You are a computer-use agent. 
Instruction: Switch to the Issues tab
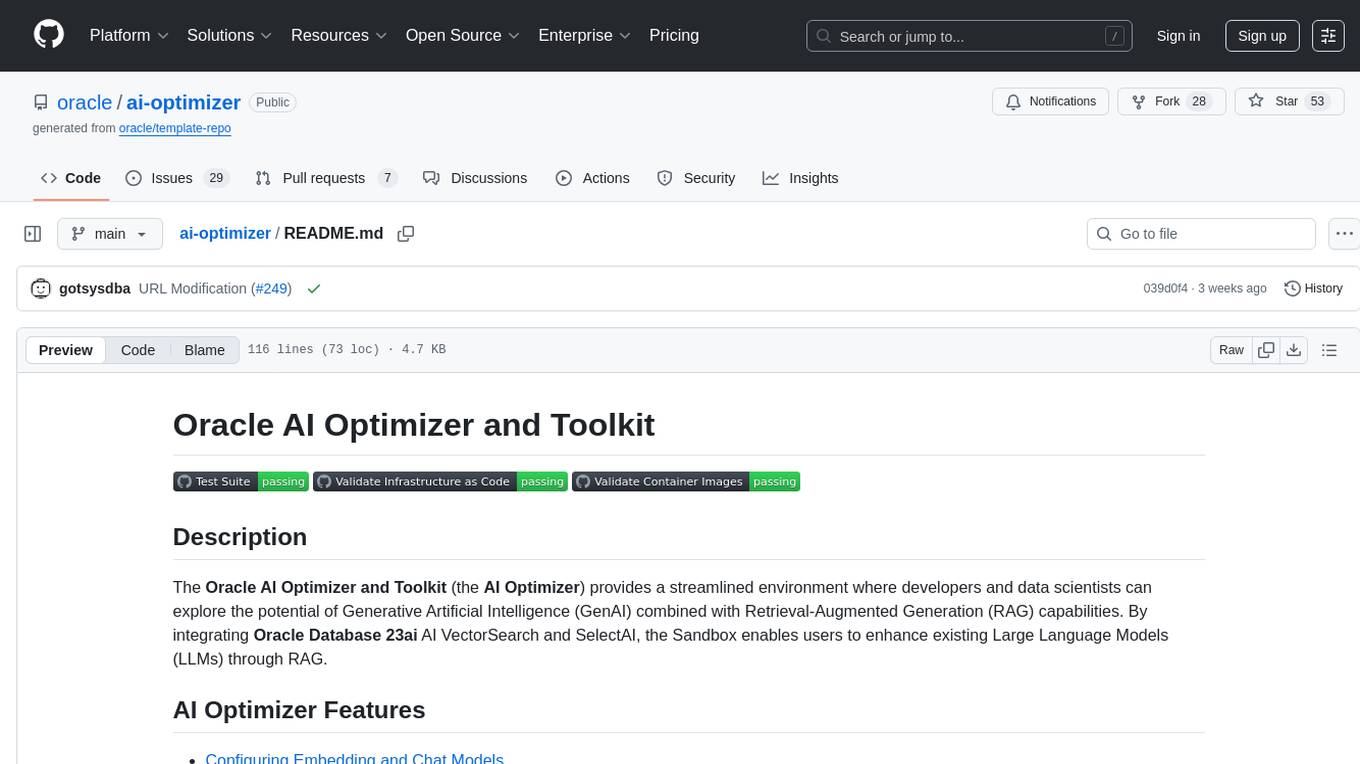pos(177,178)
